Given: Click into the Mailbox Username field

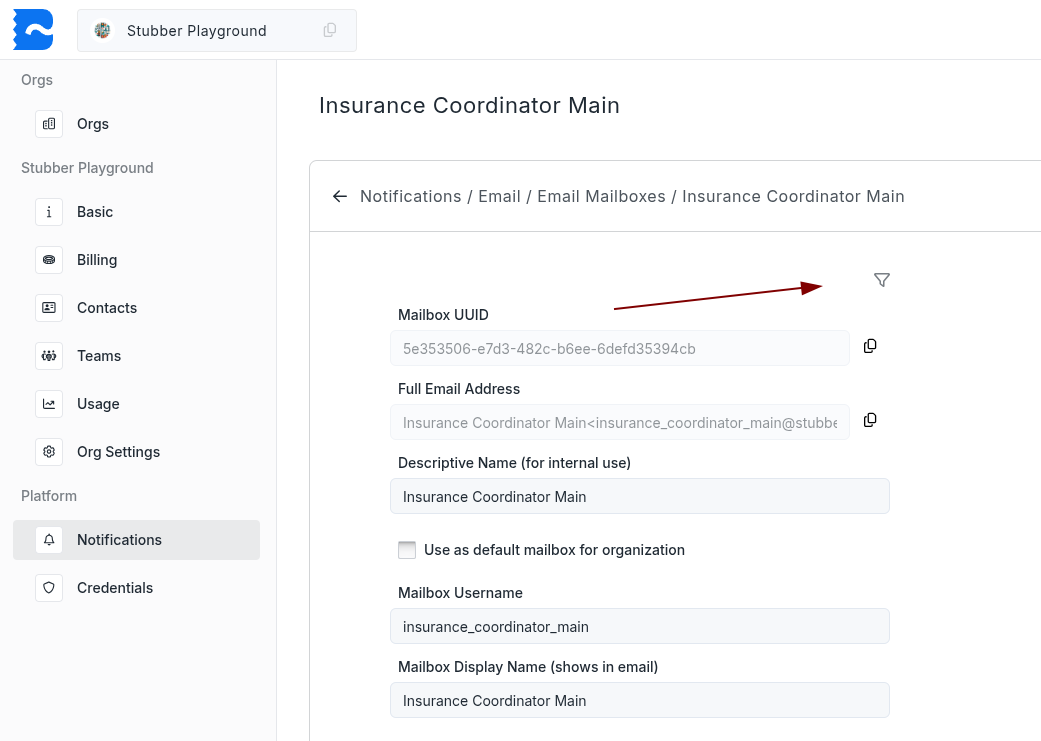Looking at the screenshot, I should click(639, 627).
